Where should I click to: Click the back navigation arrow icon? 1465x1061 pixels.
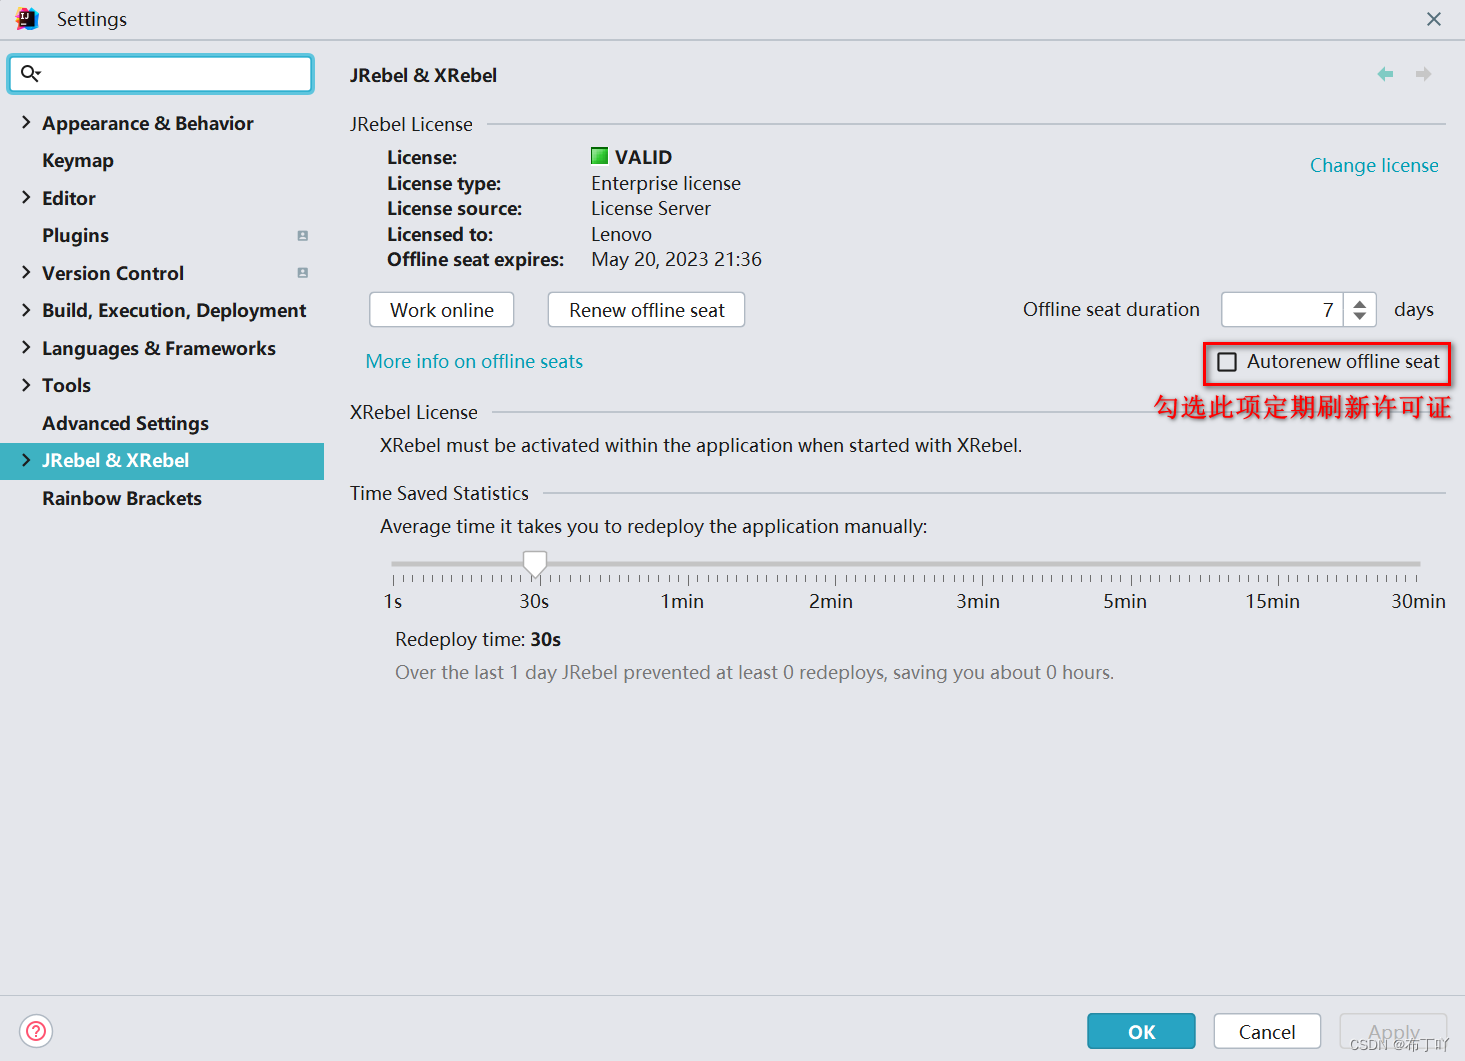click(1385, 74)
